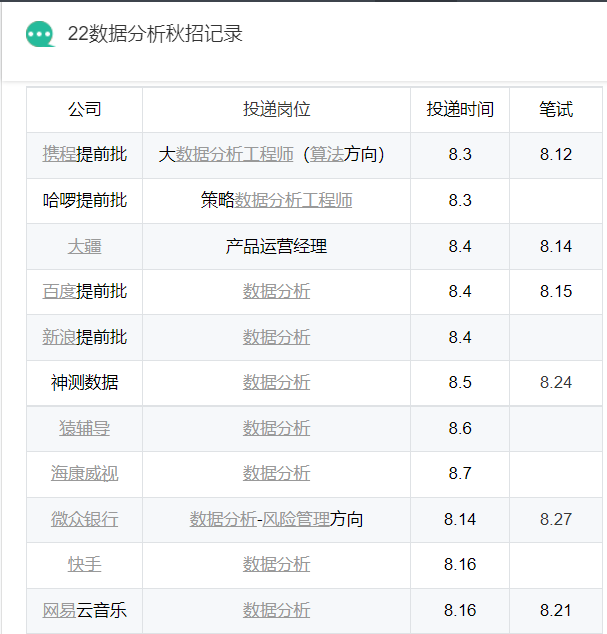The height and width of the screenshot is (634, 607).
Task: Click the 笔试 column header
Action: pyautogui.click(x=556, y=109)
